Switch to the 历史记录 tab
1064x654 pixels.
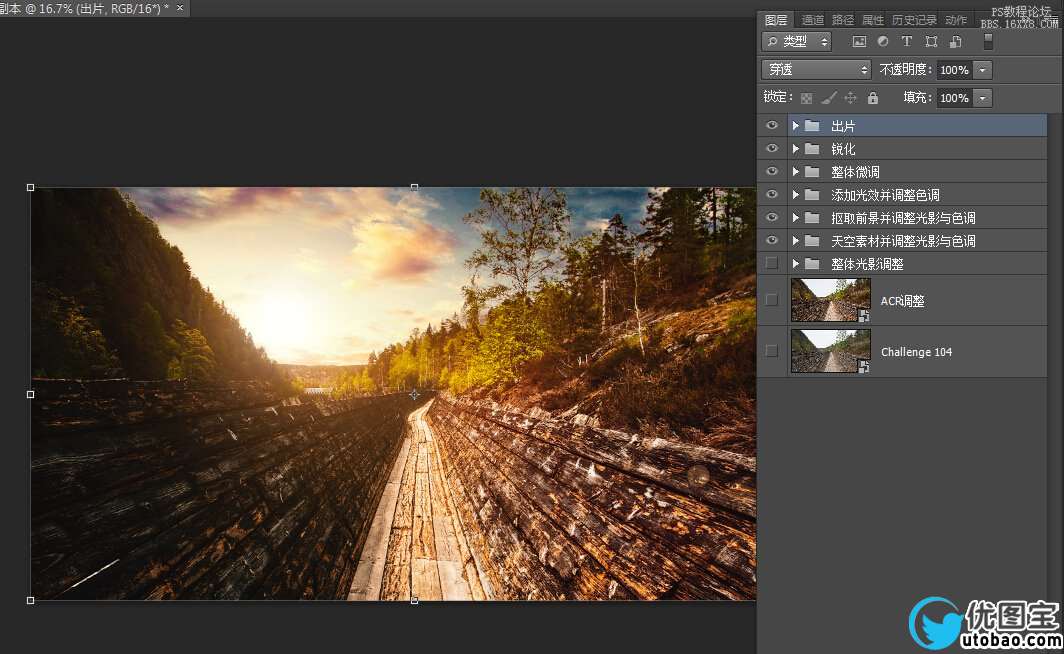[914, 20]
